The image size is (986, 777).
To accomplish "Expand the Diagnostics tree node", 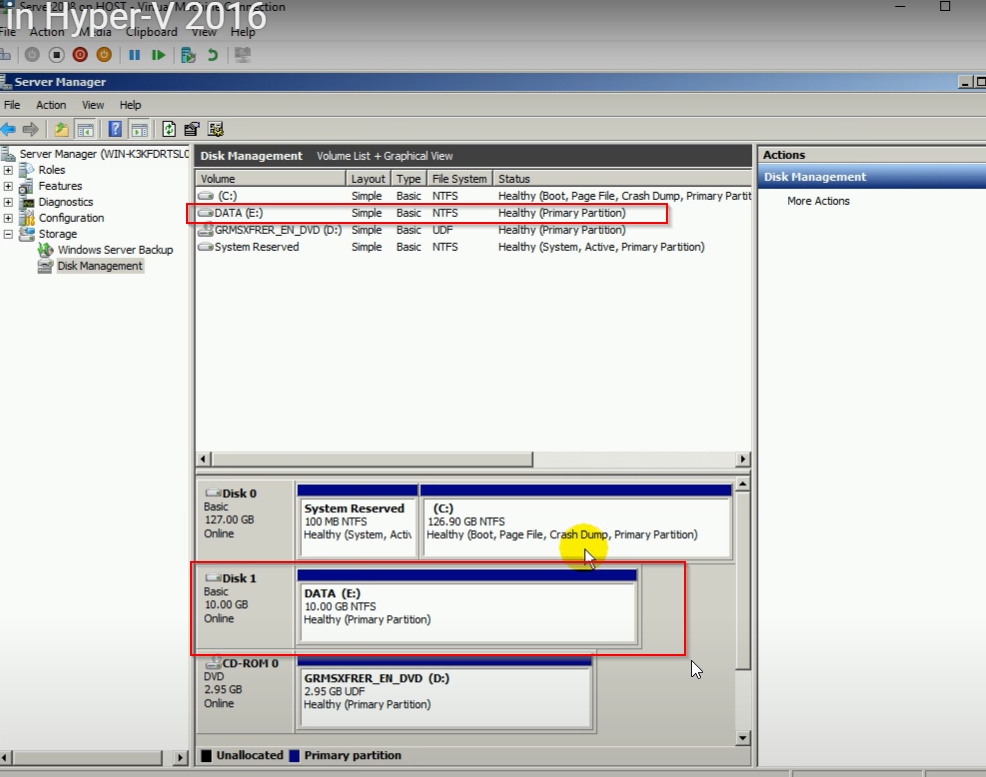I will tap(8, 202).
